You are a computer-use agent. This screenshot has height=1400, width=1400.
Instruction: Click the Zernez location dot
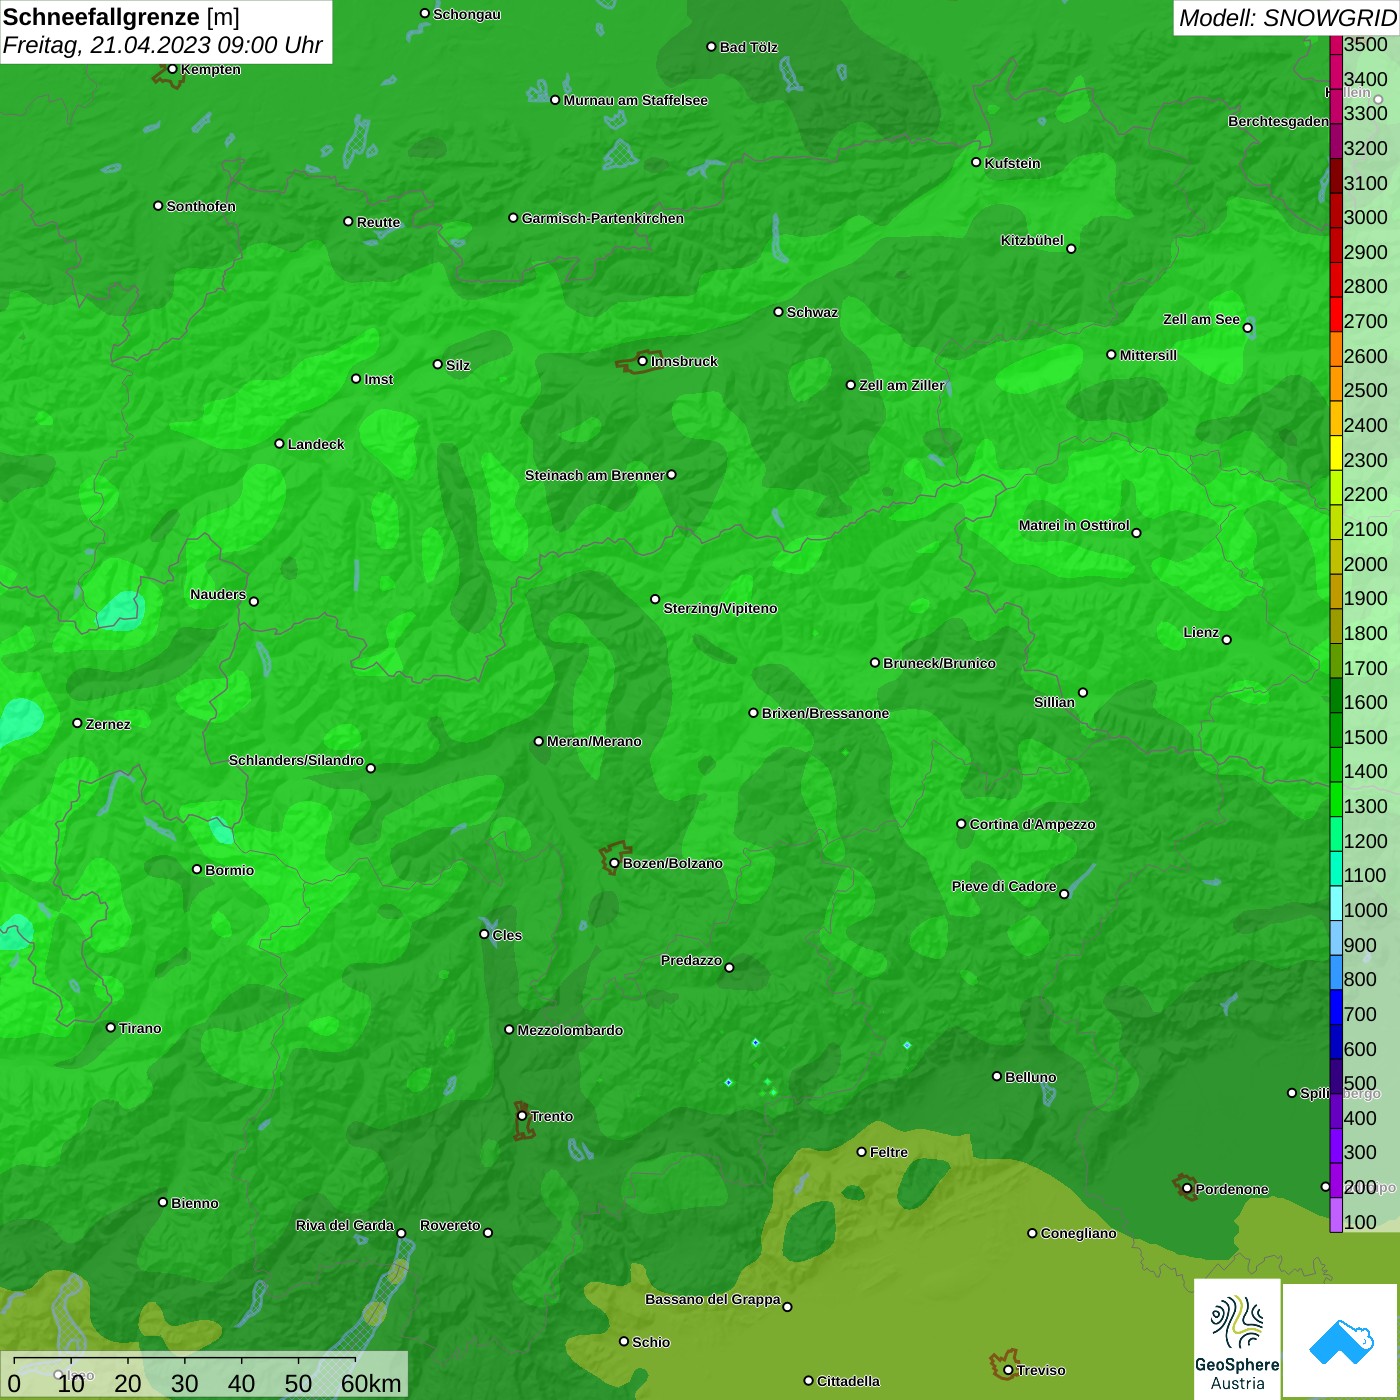coord(77,723)
